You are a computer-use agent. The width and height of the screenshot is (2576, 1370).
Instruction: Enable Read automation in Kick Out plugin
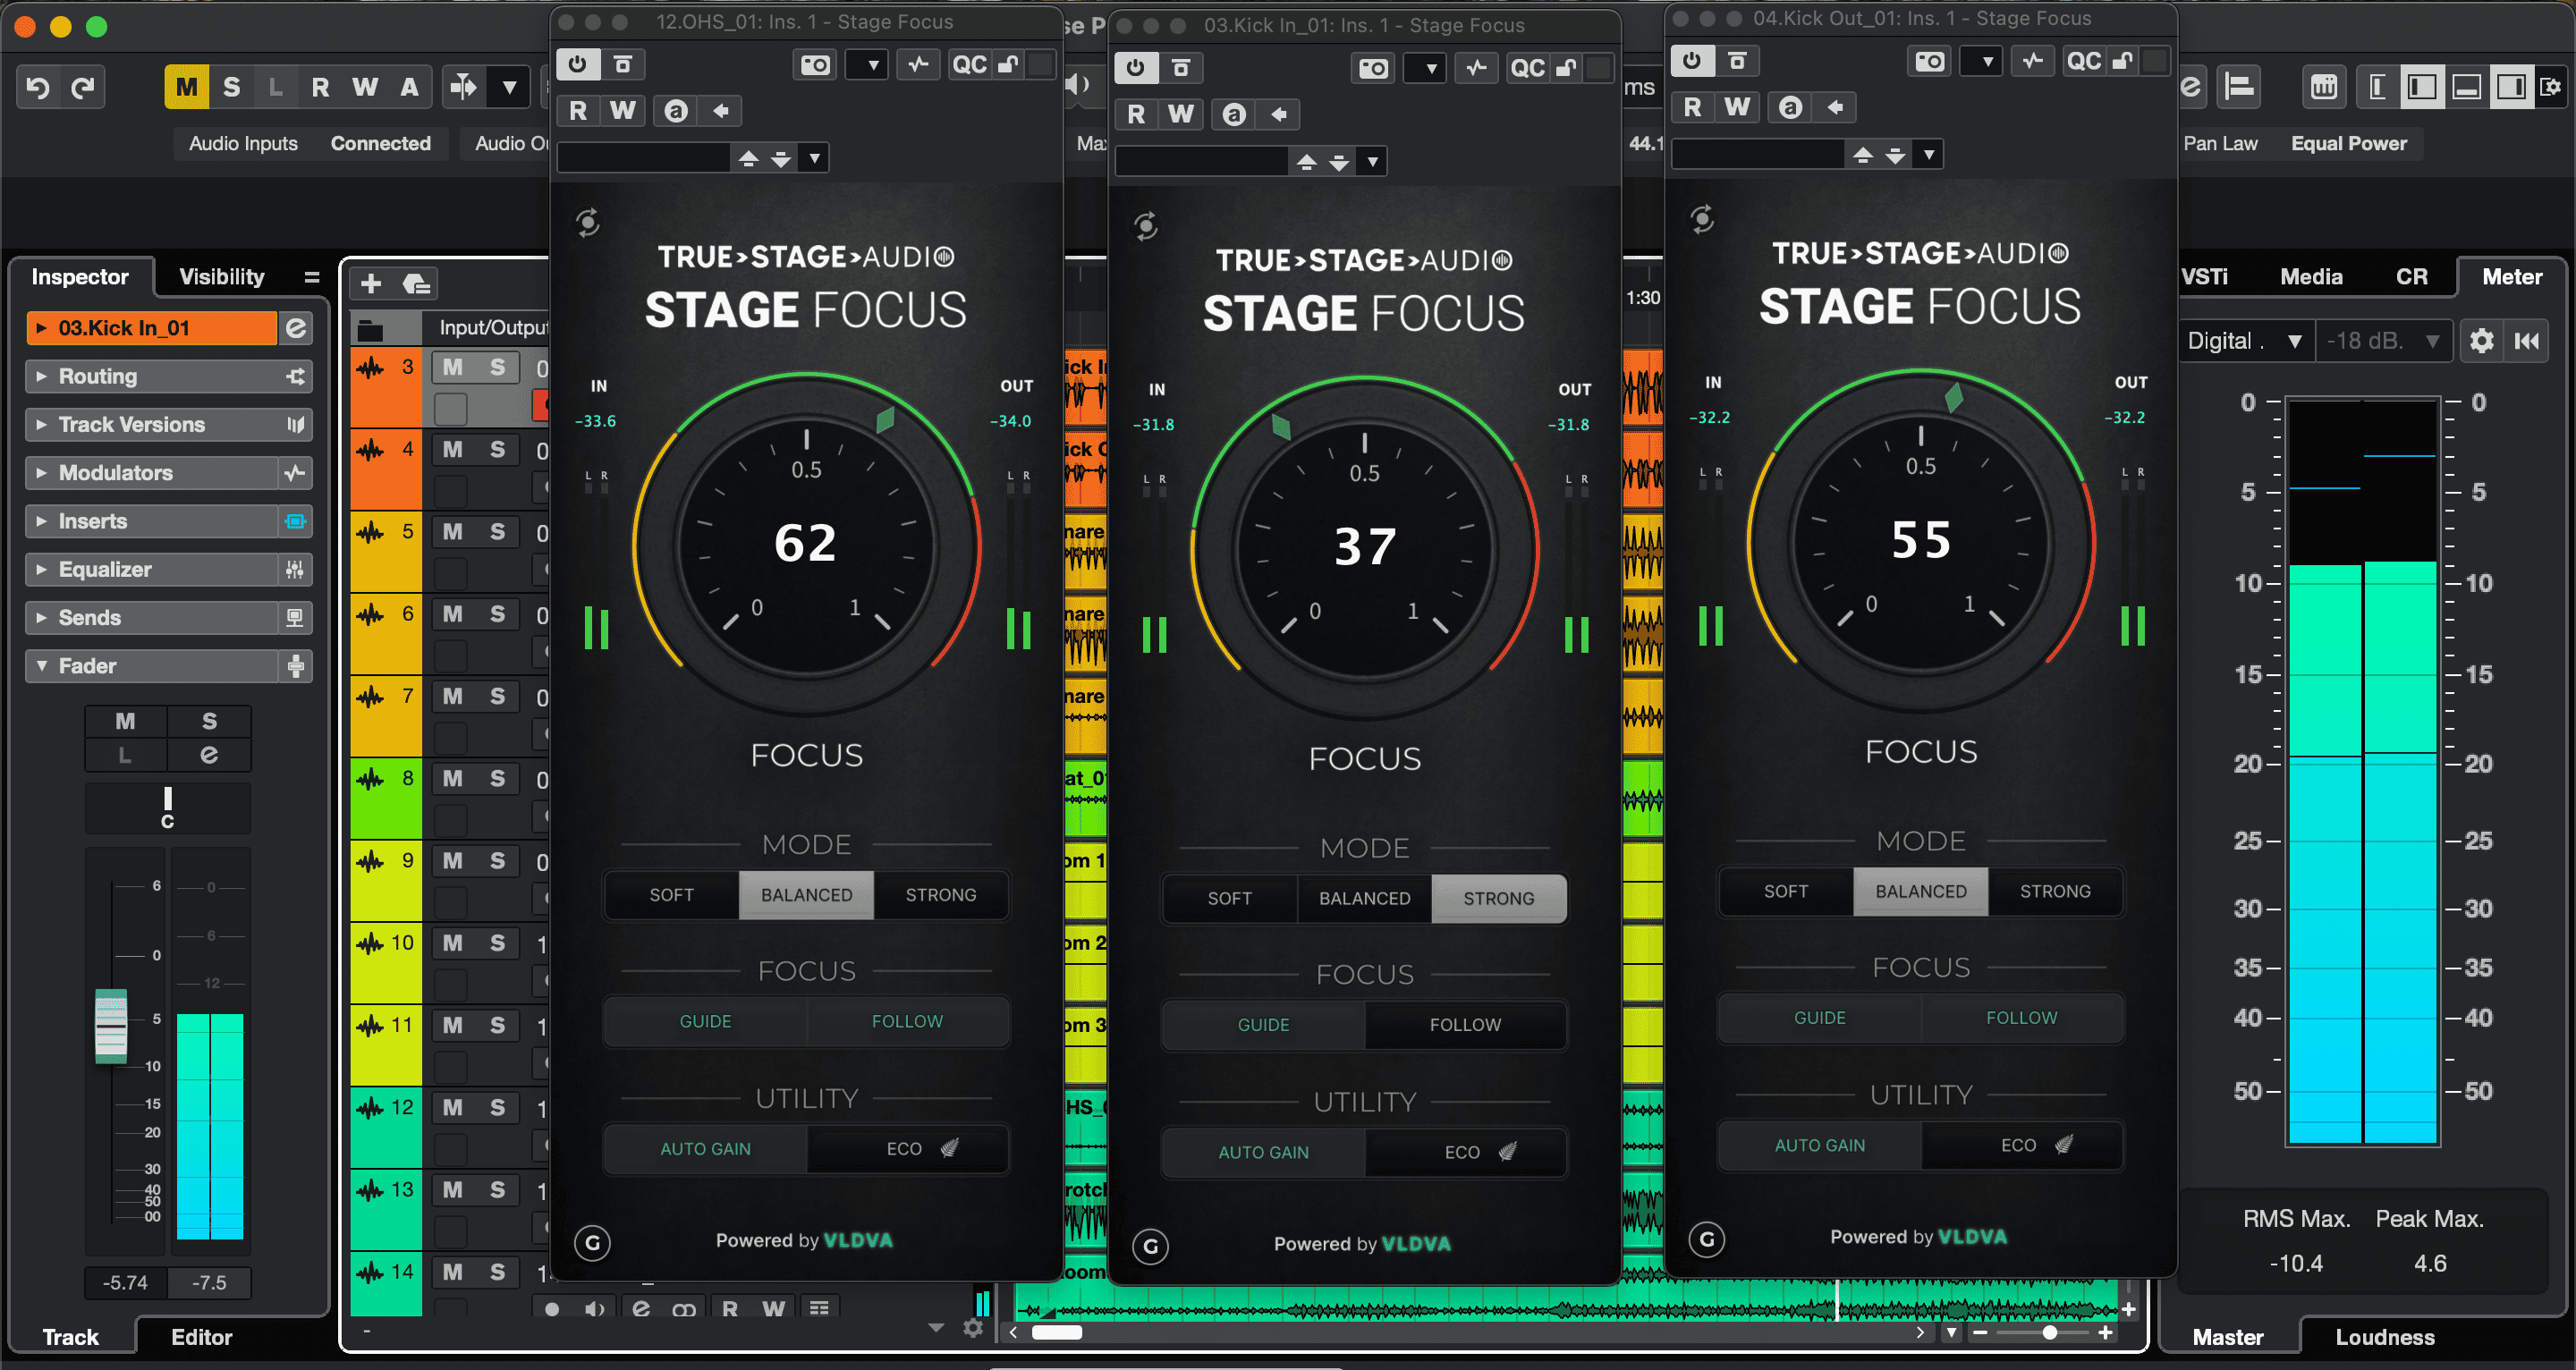point(1692,107)
